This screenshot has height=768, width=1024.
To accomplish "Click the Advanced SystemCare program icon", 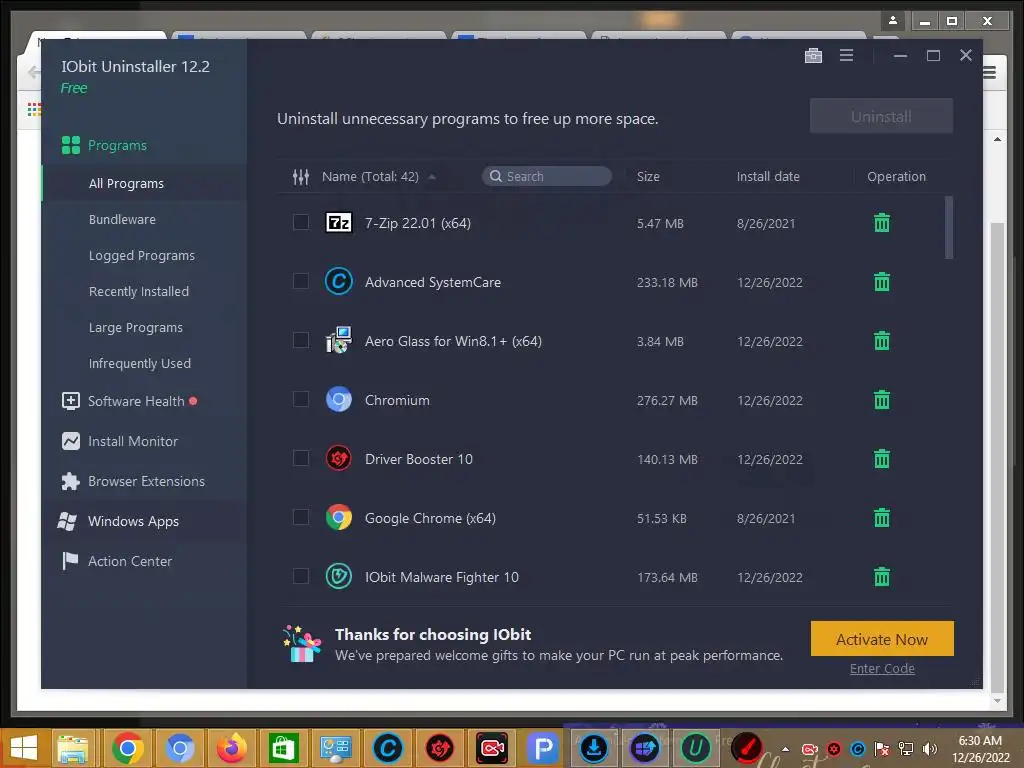I will tap(338, 281).
